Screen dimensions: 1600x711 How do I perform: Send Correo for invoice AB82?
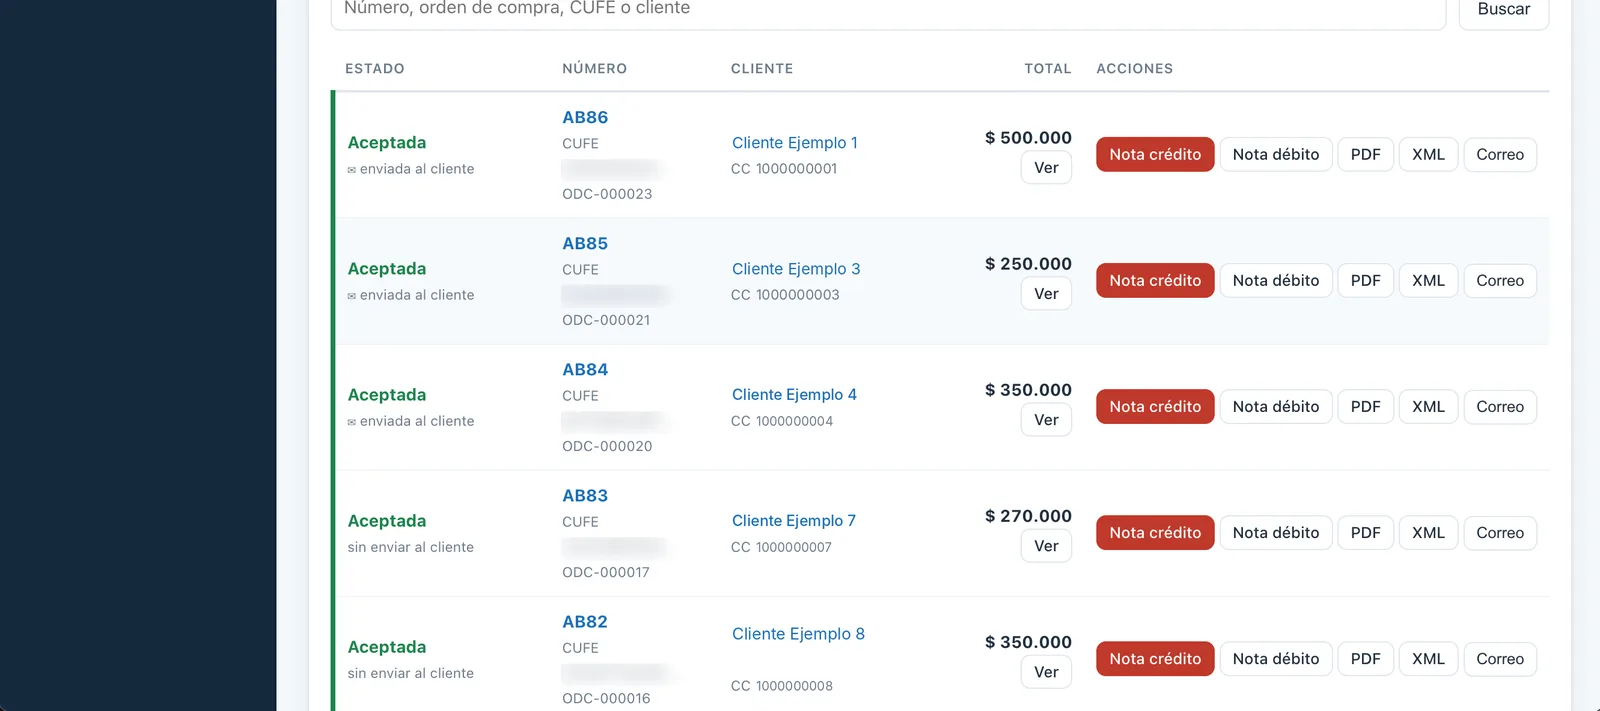coord(1500,658)
